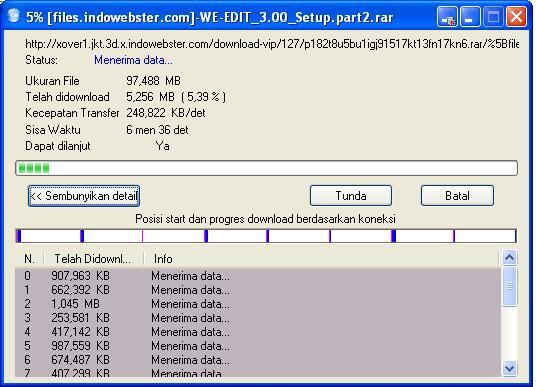This screenshot has height=387, width=536.
Task: Click the IDM globe icon in title bar
Action: [x=14, y=16]
